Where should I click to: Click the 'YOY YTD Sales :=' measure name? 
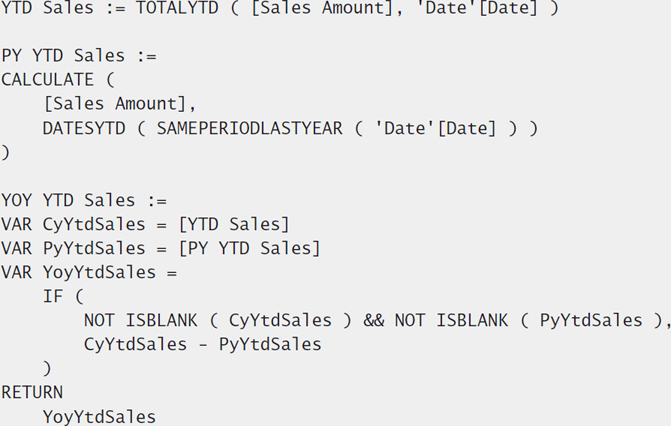[84, 200]
